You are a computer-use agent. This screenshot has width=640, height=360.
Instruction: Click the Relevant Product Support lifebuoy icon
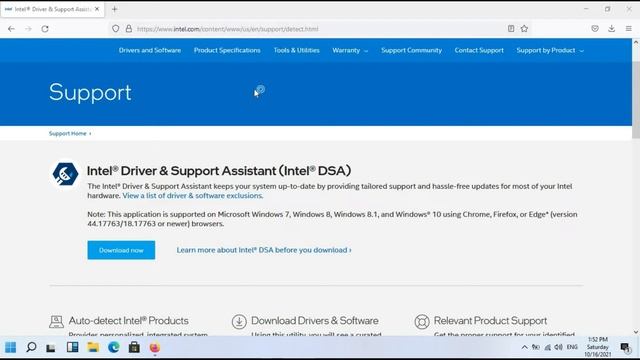422,322
